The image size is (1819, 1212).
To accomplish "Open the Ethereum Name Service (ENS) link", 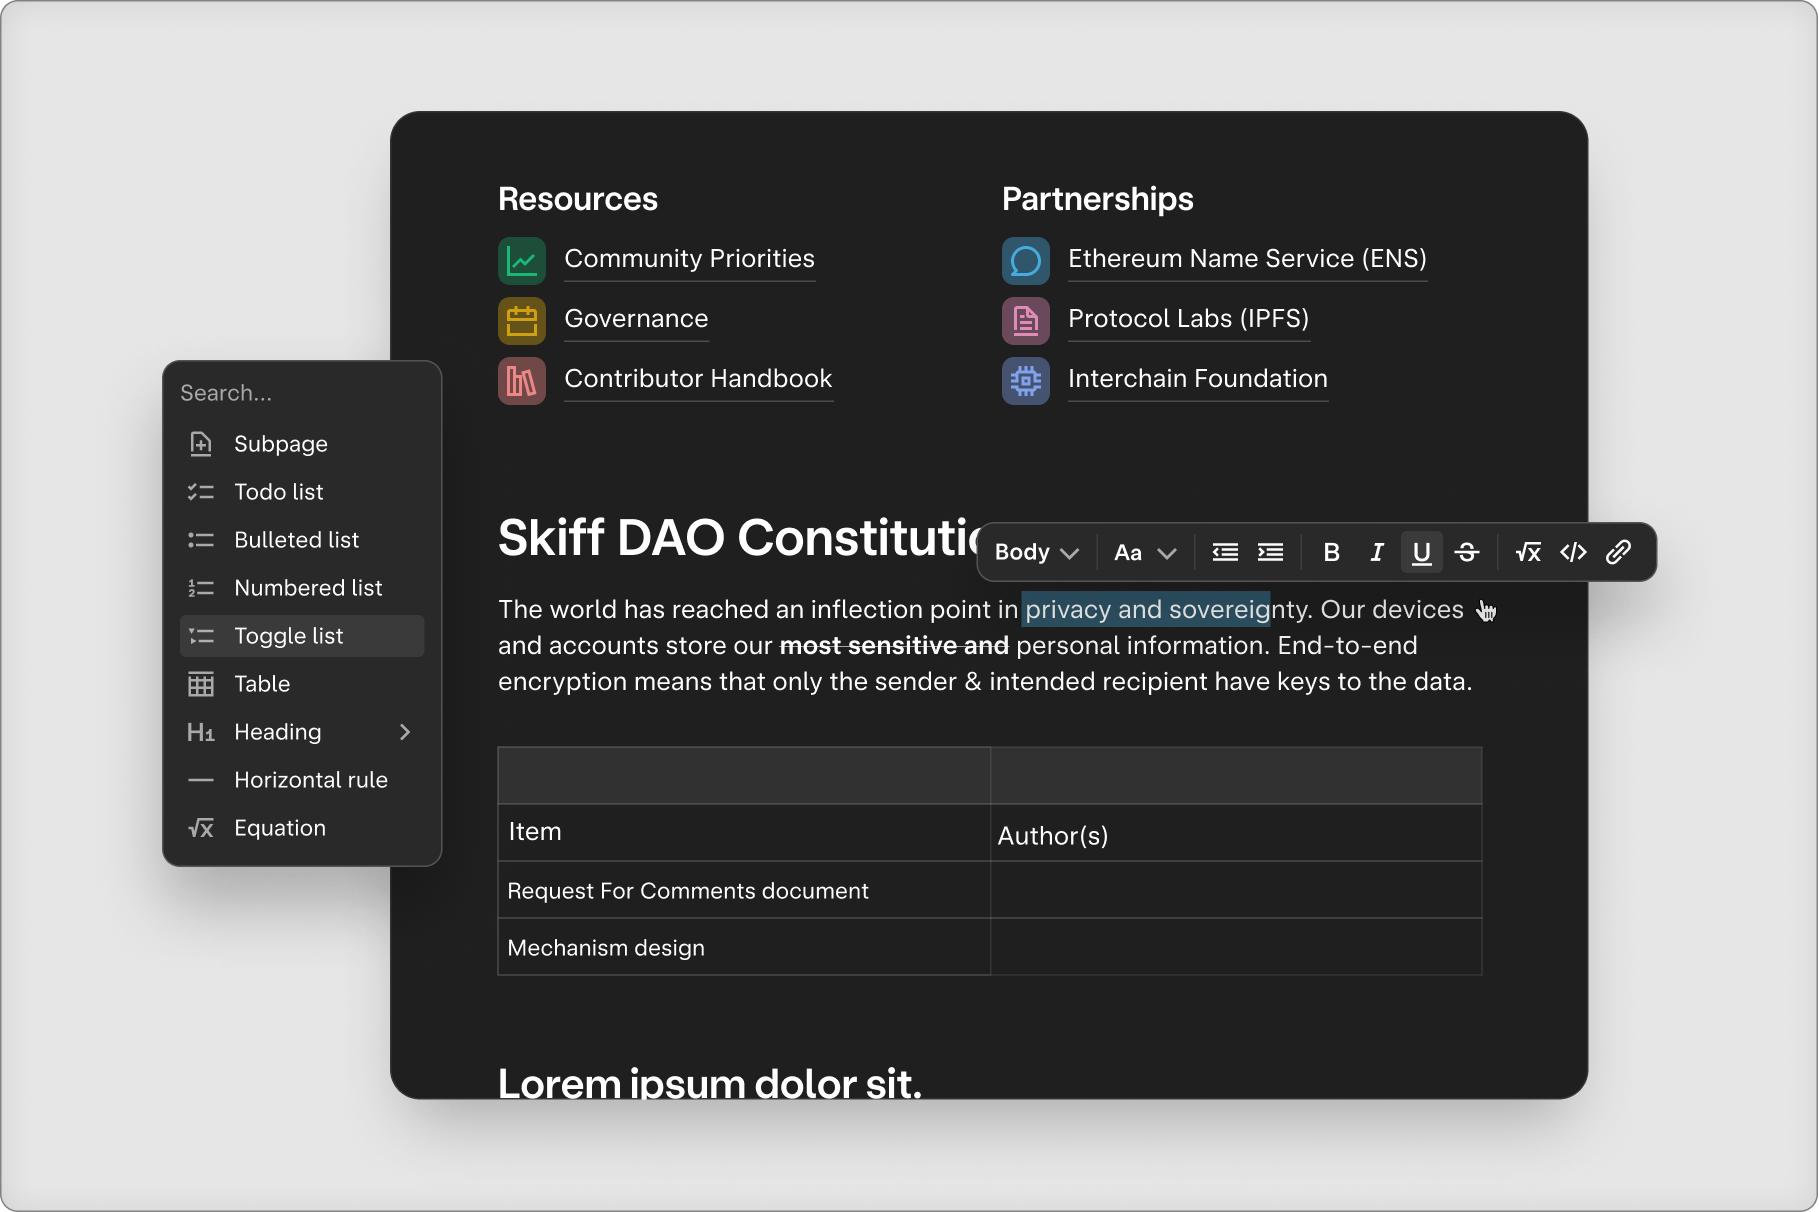I will (x=1247, y=259).
